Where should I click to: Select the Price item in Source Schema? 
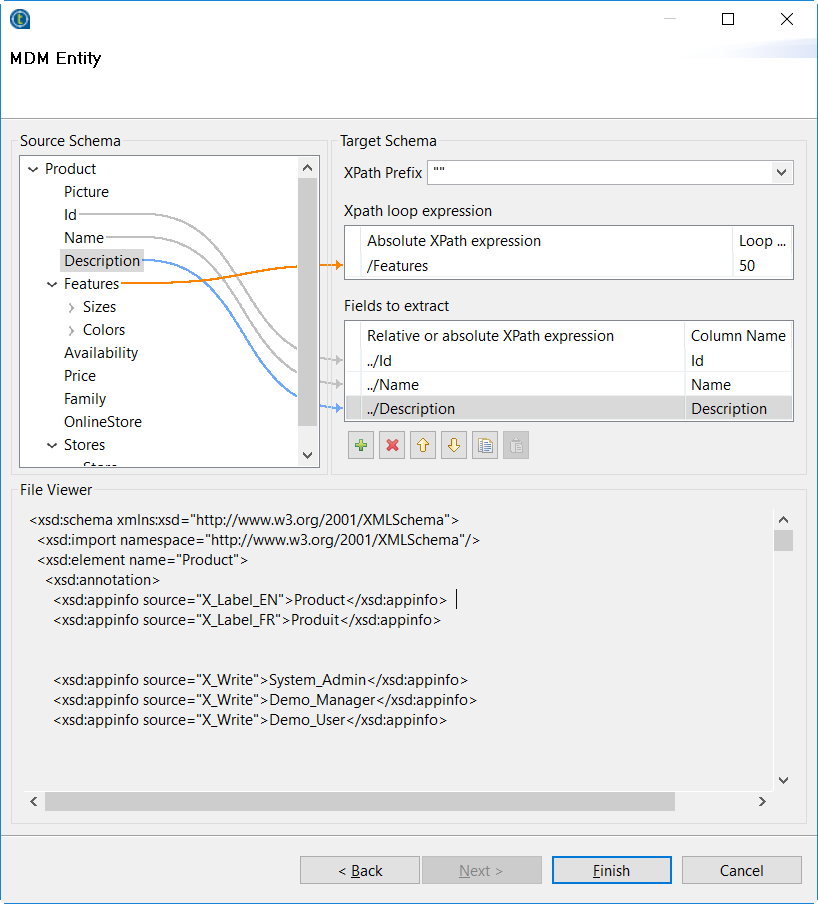click(80, 375)
